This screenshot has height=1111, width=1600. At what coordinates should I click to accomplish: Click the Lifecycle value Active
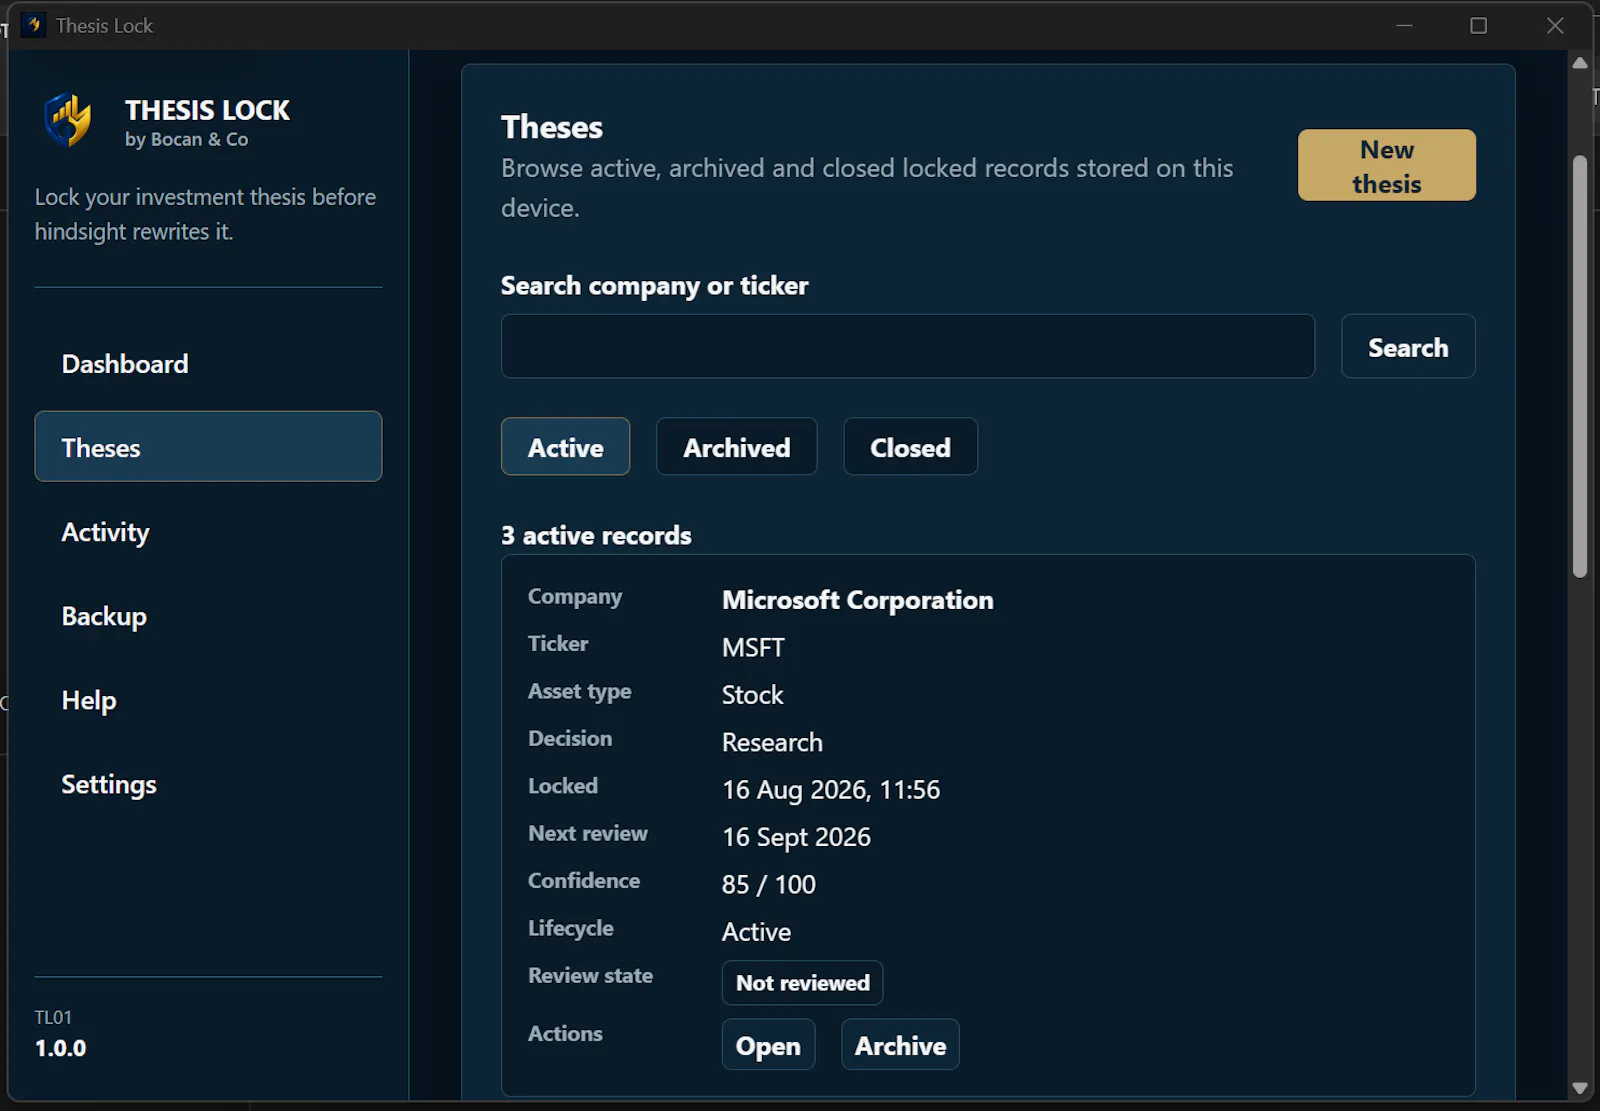[x=756, y=932]
